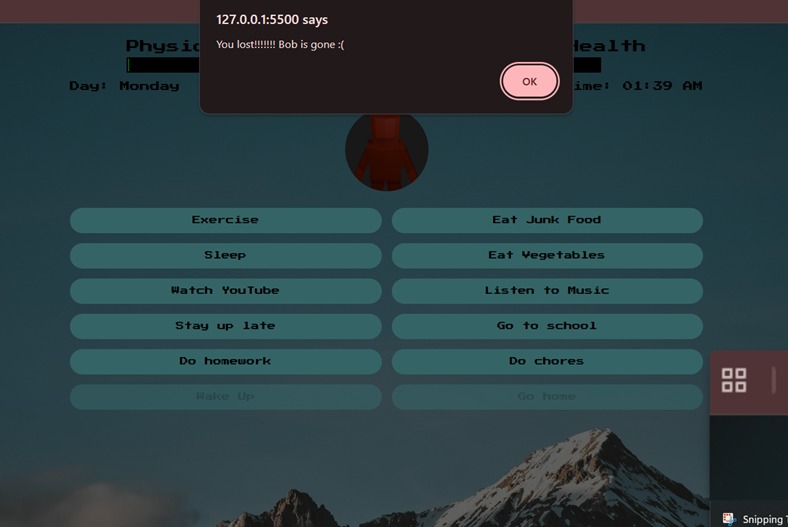The height and width of the screenshot is (527, 788).
Task: Click the right-side Health progress bar
Action: click(x=587, y=65)
